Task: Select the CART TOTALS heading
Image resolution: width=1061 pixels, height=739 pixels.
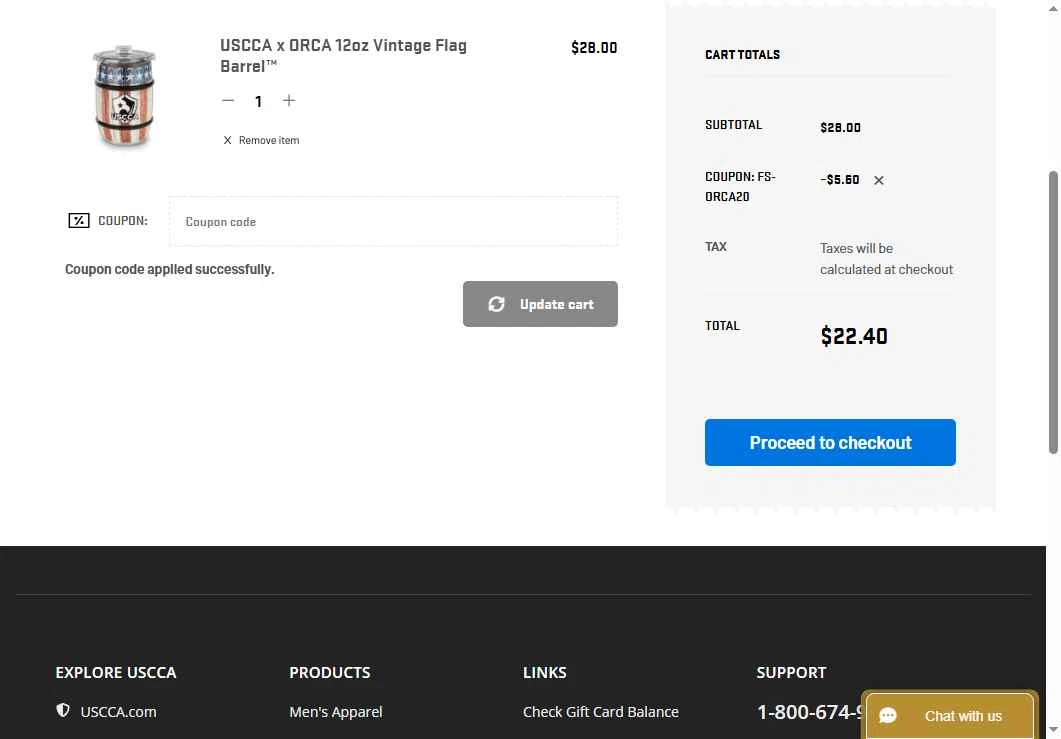Action: 742,55
